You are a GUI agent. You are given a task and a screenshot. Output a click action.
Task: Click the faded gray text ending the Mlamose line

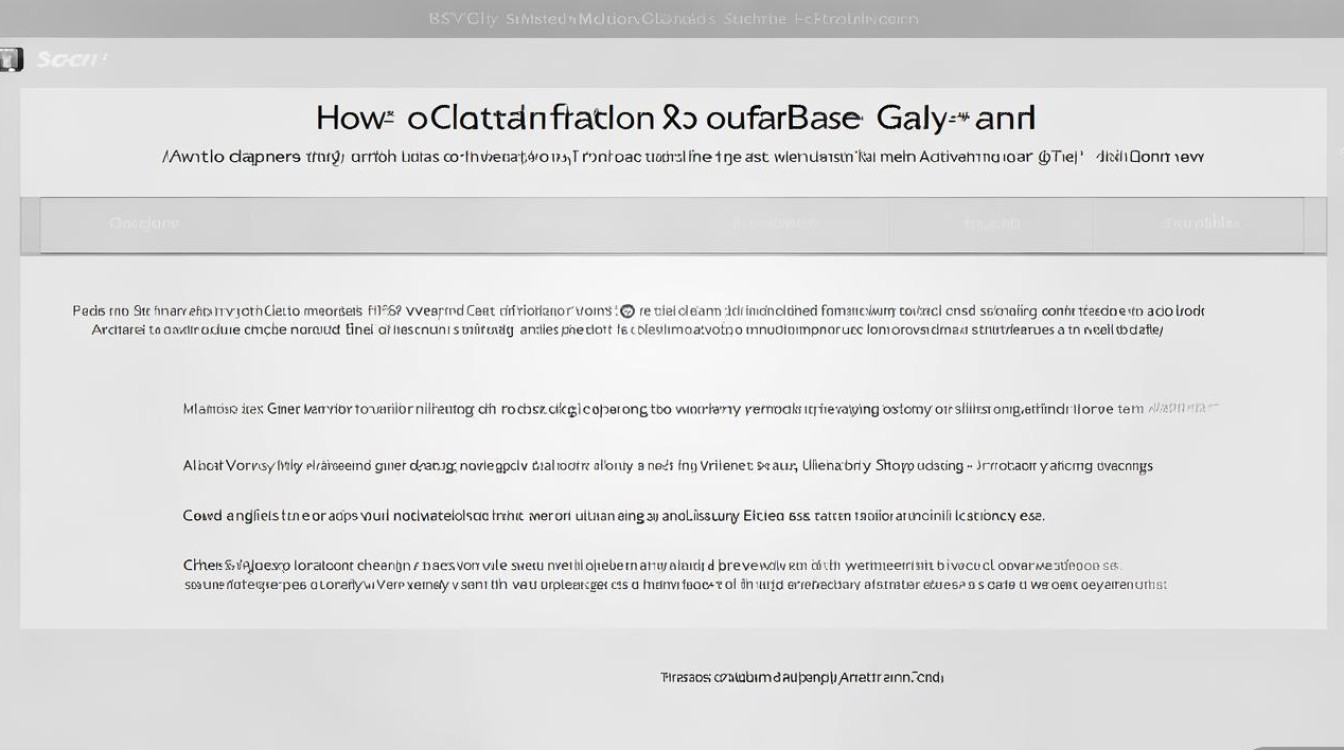[x=1184, y=409]
